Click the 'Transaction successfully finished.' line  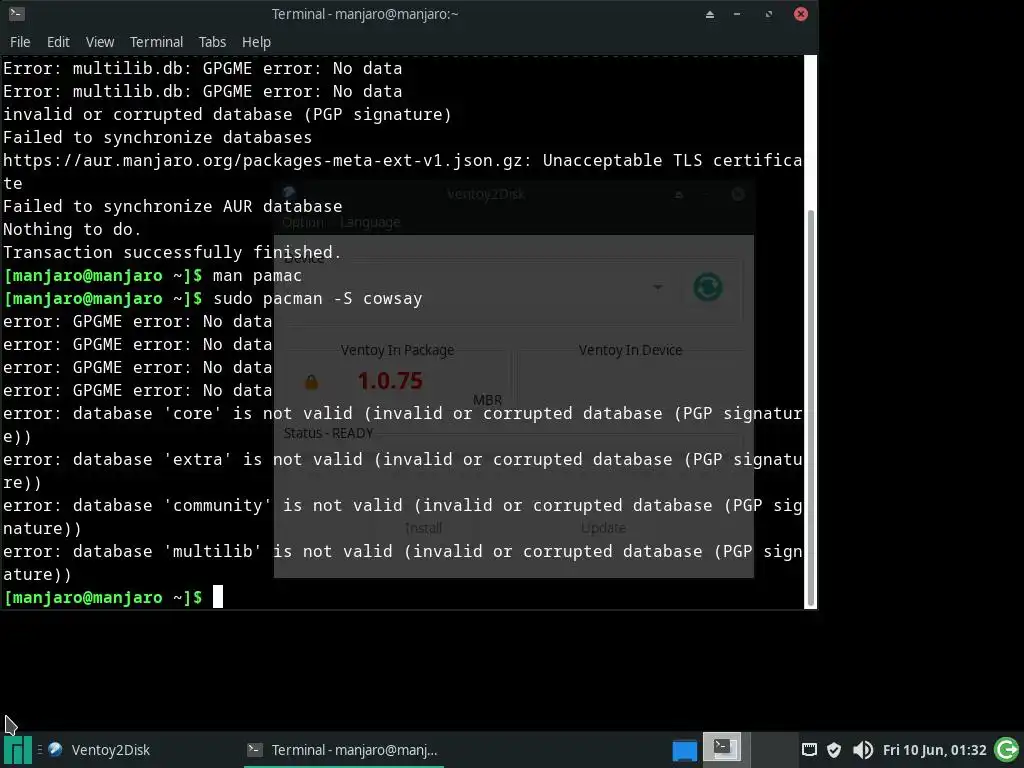(172, 253)
